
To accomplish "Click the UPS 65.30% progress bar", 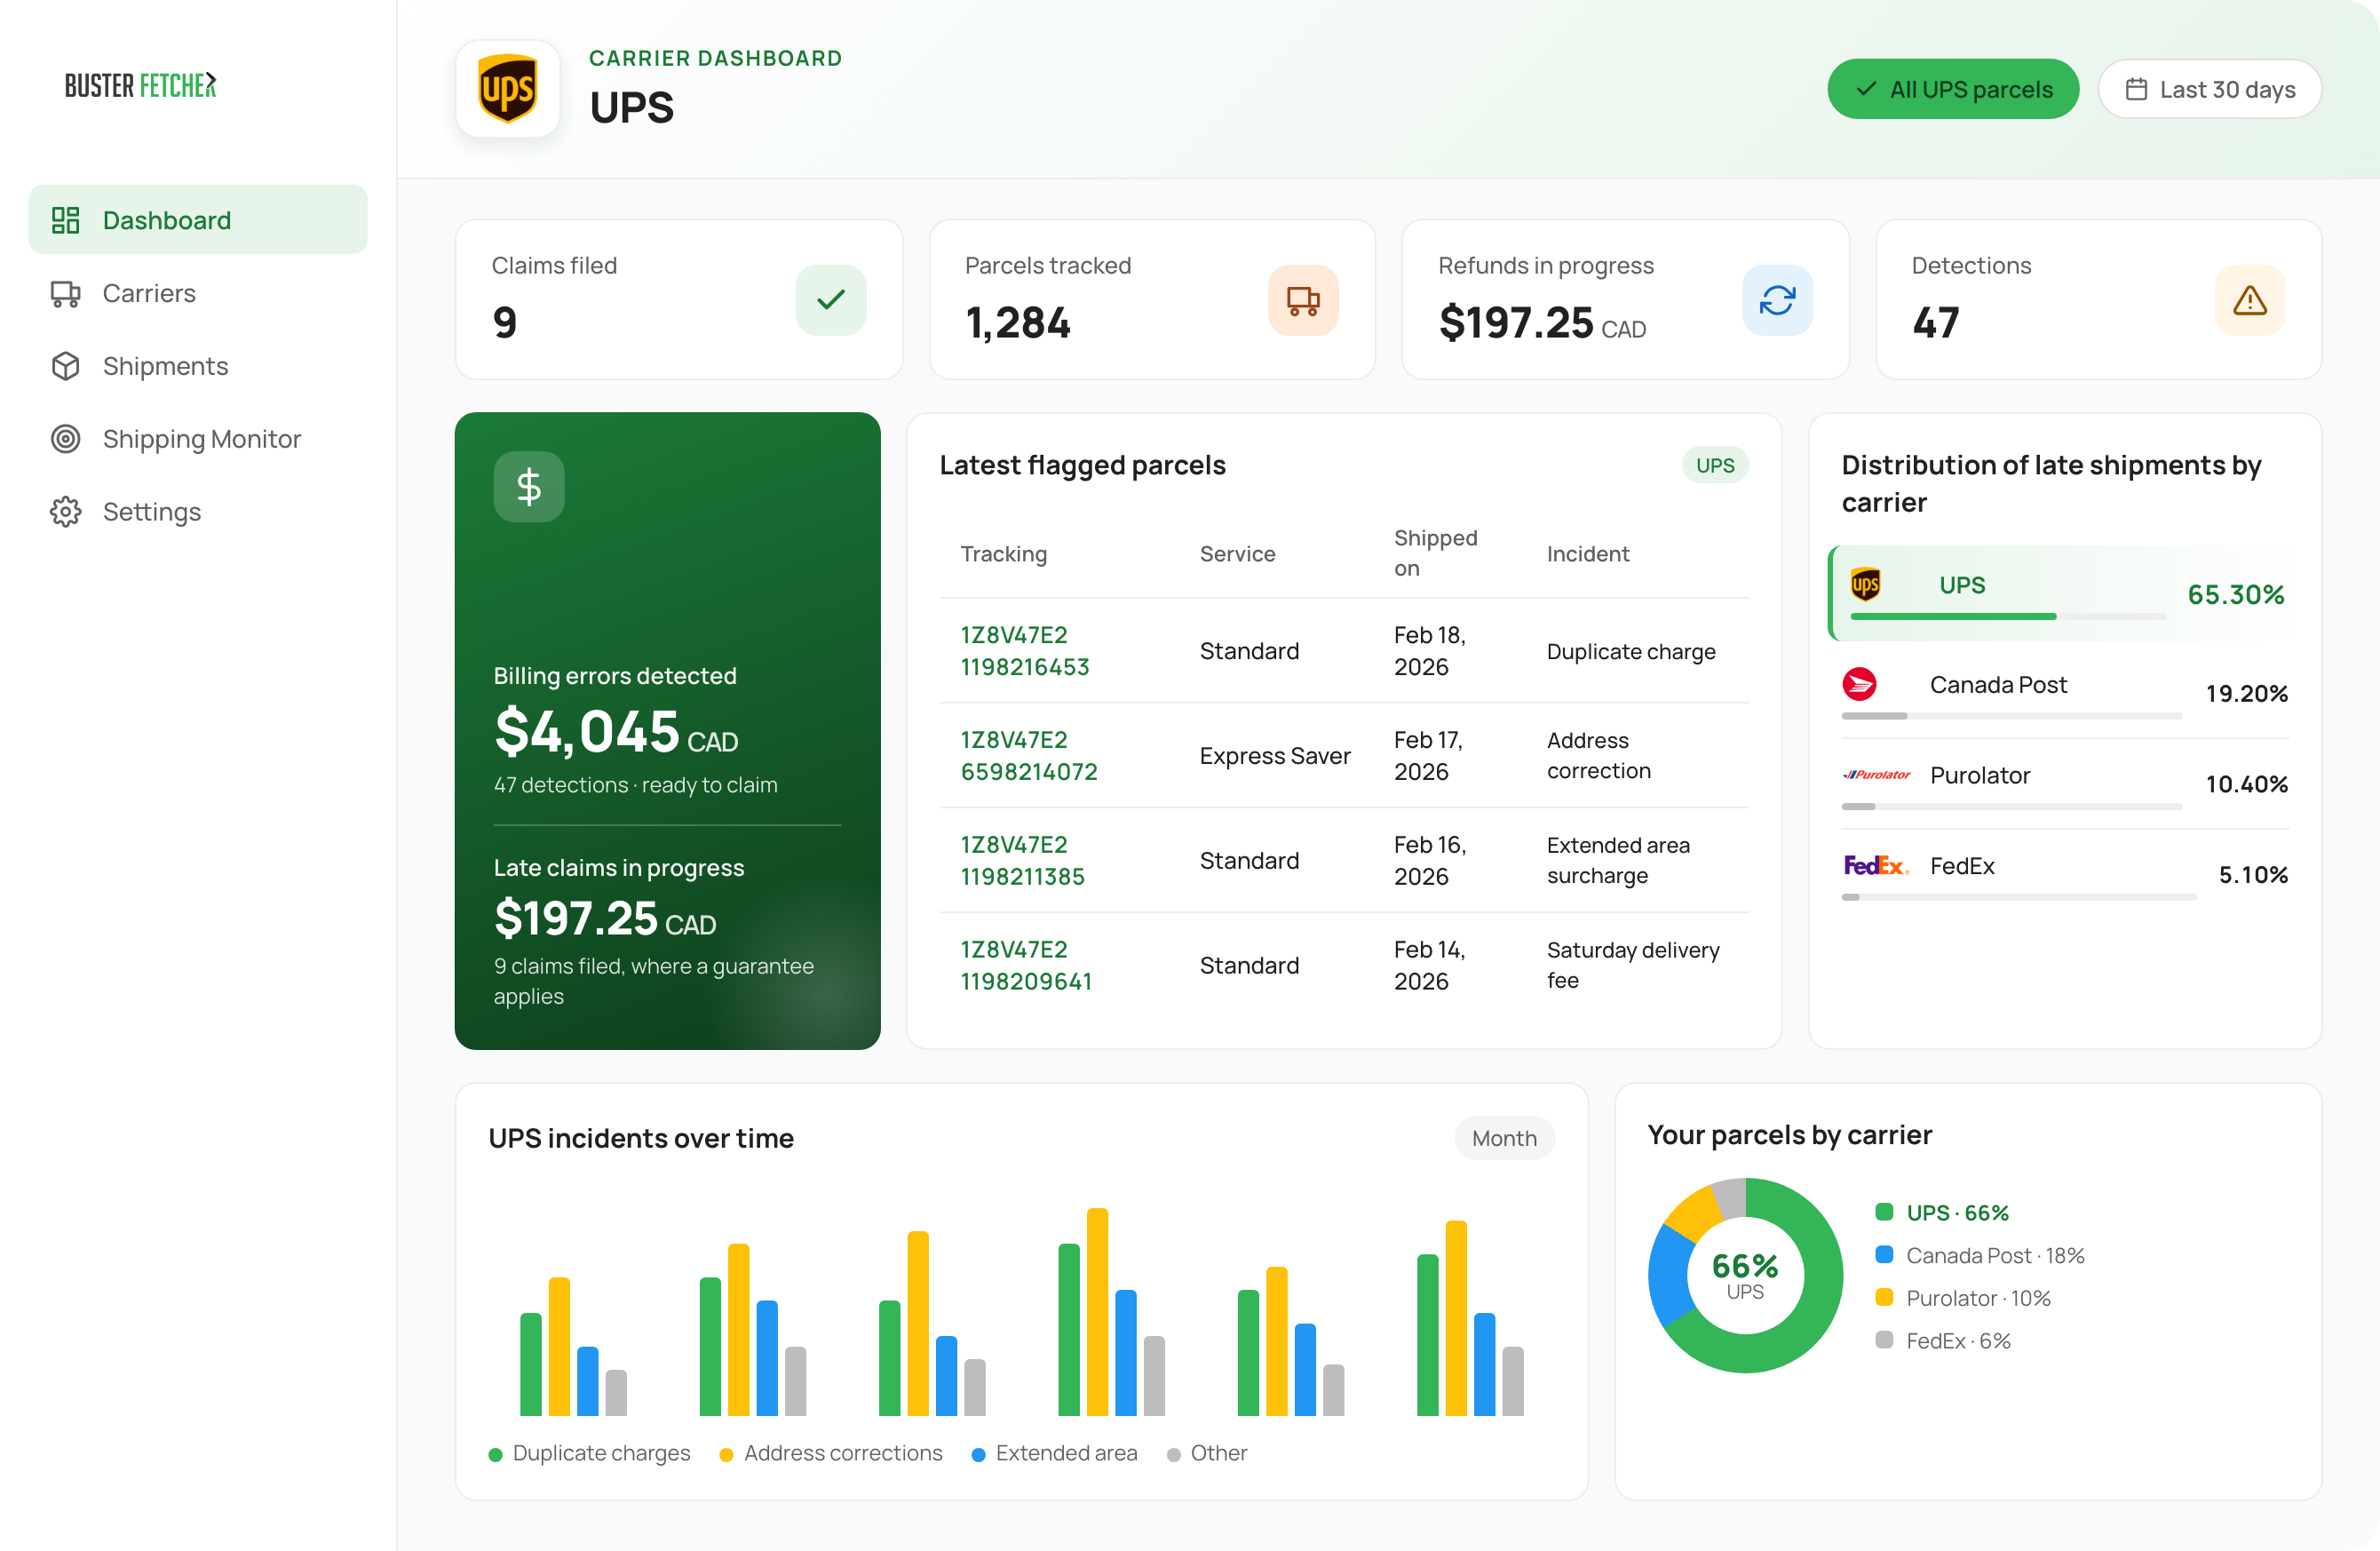I will click(x=2008, y=617).
